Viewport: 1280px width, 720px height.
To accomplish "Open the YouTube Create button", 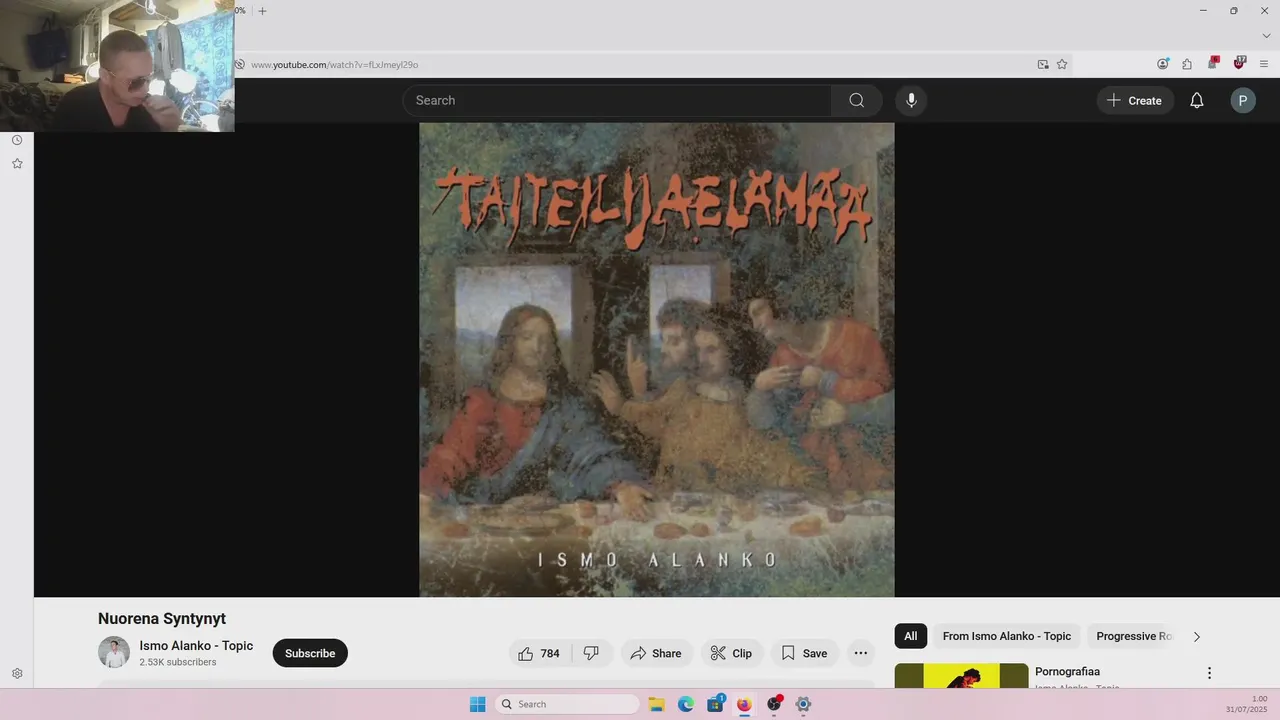I will [x=1135, y=100].
